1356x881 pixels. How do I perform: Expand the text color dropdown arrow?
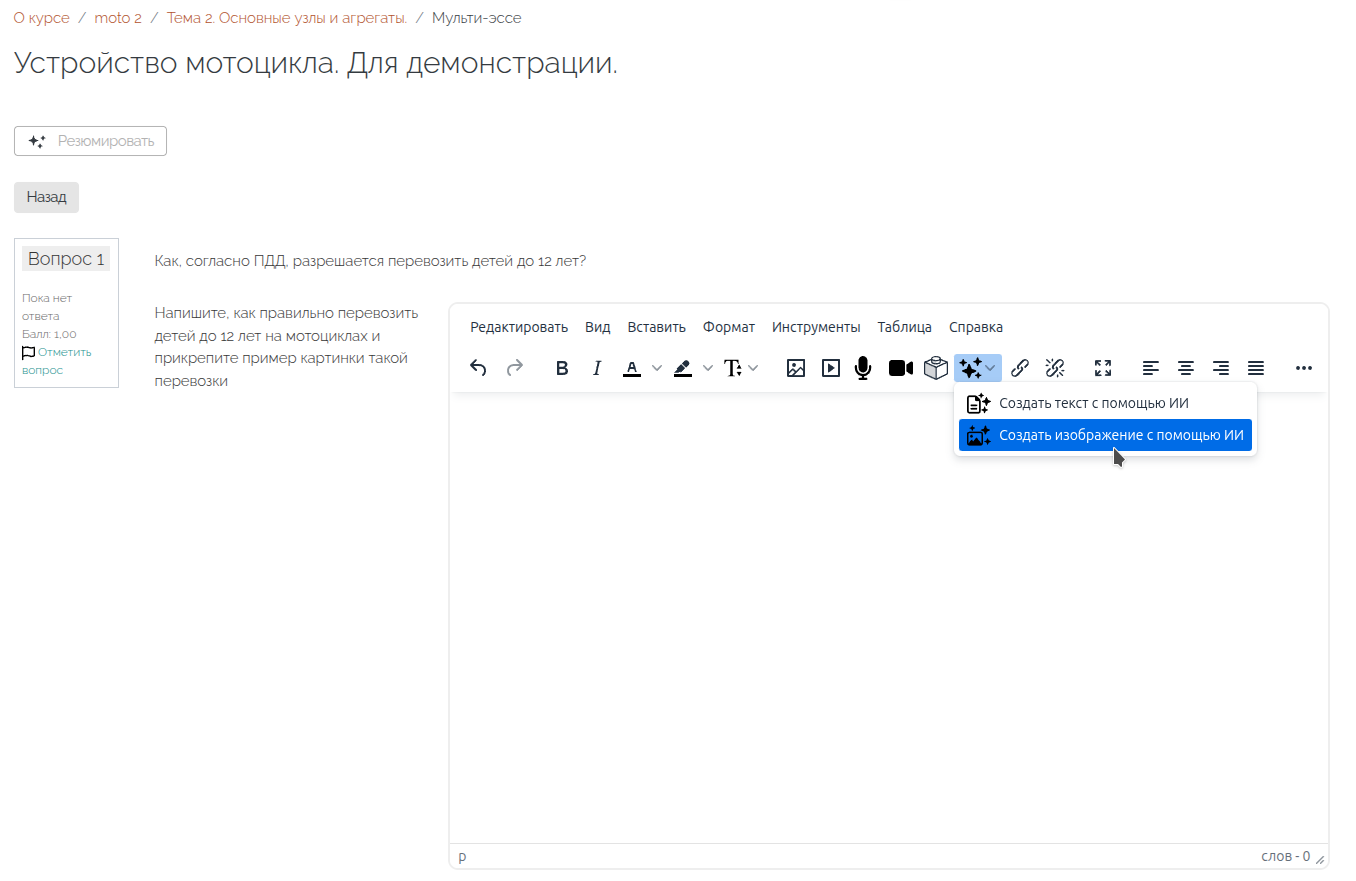(x=657, y=368)
